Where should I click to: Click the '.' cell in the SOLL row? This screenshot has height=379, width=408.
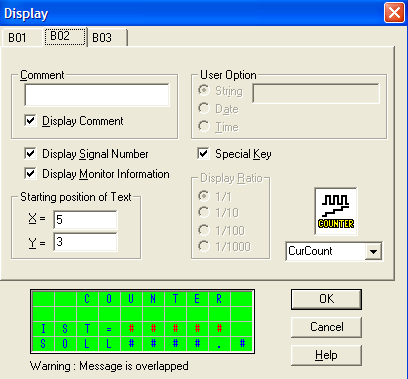coord(219,344)
